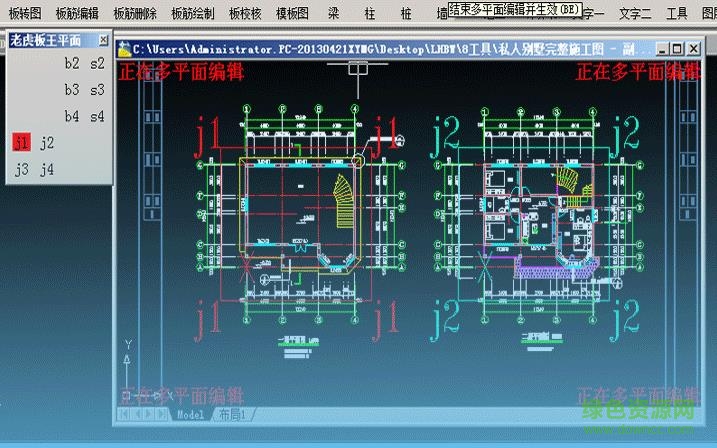Open the 板校核 menu

[245, 13]
